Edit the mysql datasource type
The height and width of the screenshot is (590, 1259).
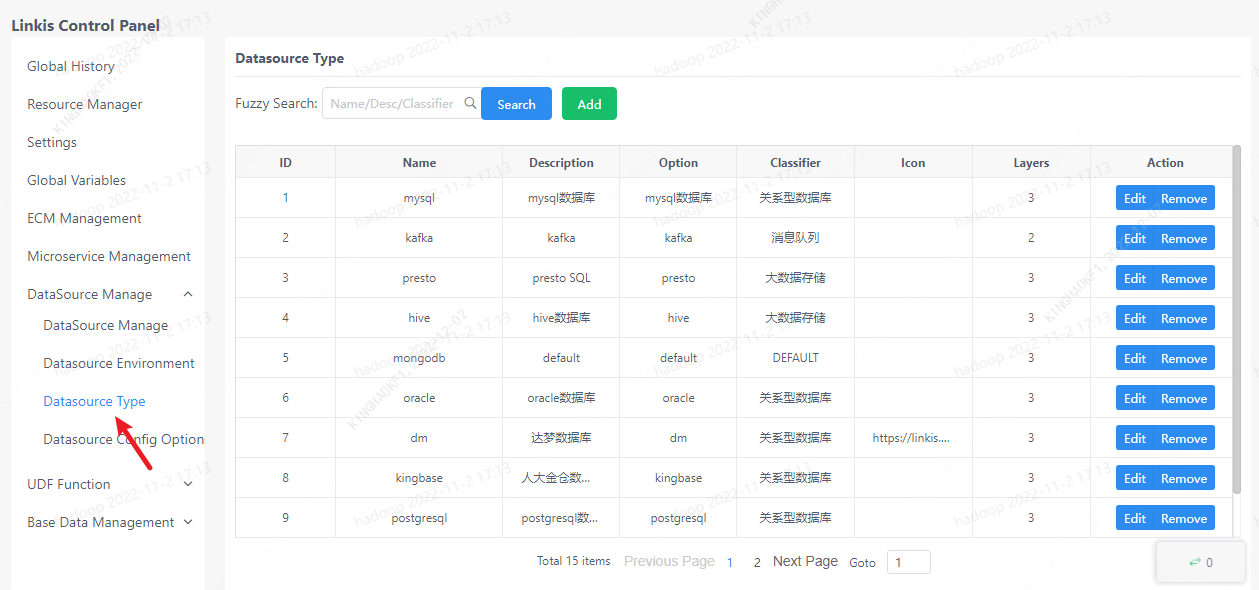pyautogui.click(x=1134, y=197)
